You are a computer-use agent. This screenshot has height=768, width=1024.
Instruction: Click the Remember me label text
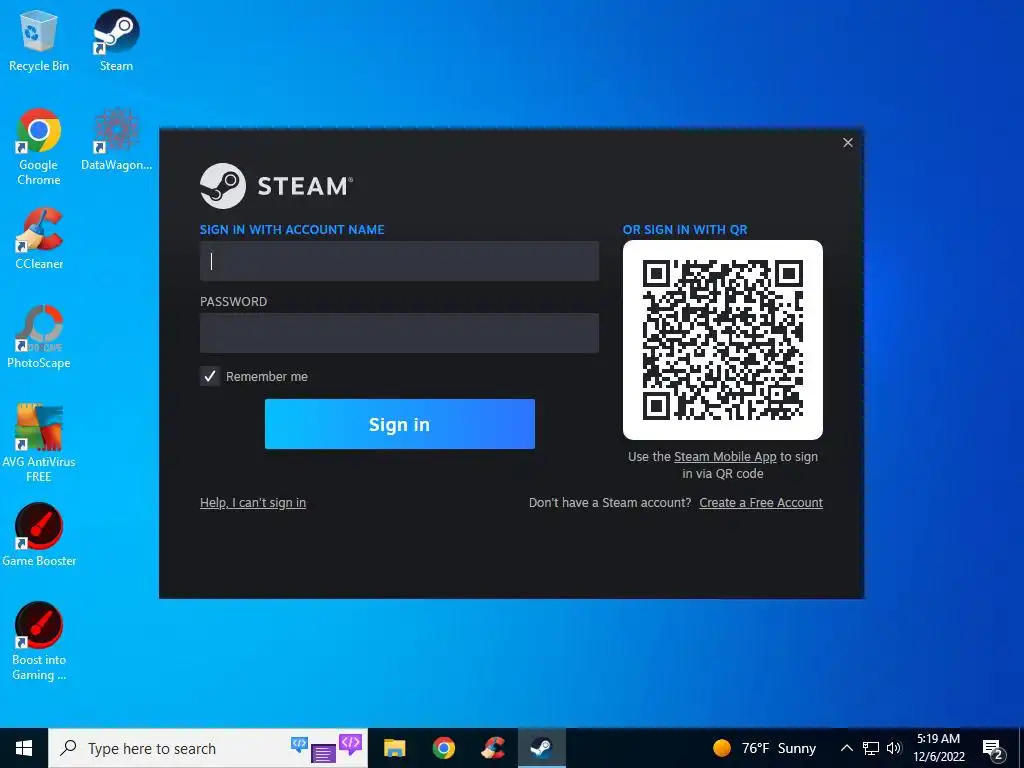[266, 377]
